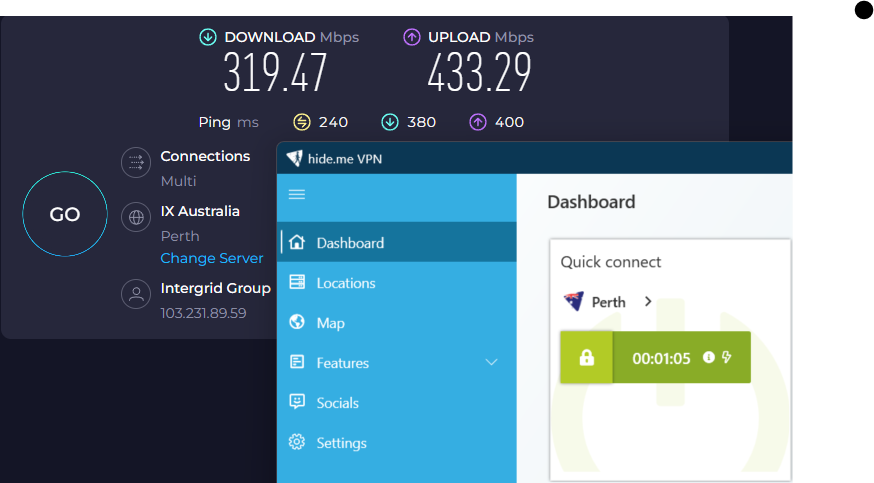Click the Australian flag icon beside Perth

tap(574, 301)
